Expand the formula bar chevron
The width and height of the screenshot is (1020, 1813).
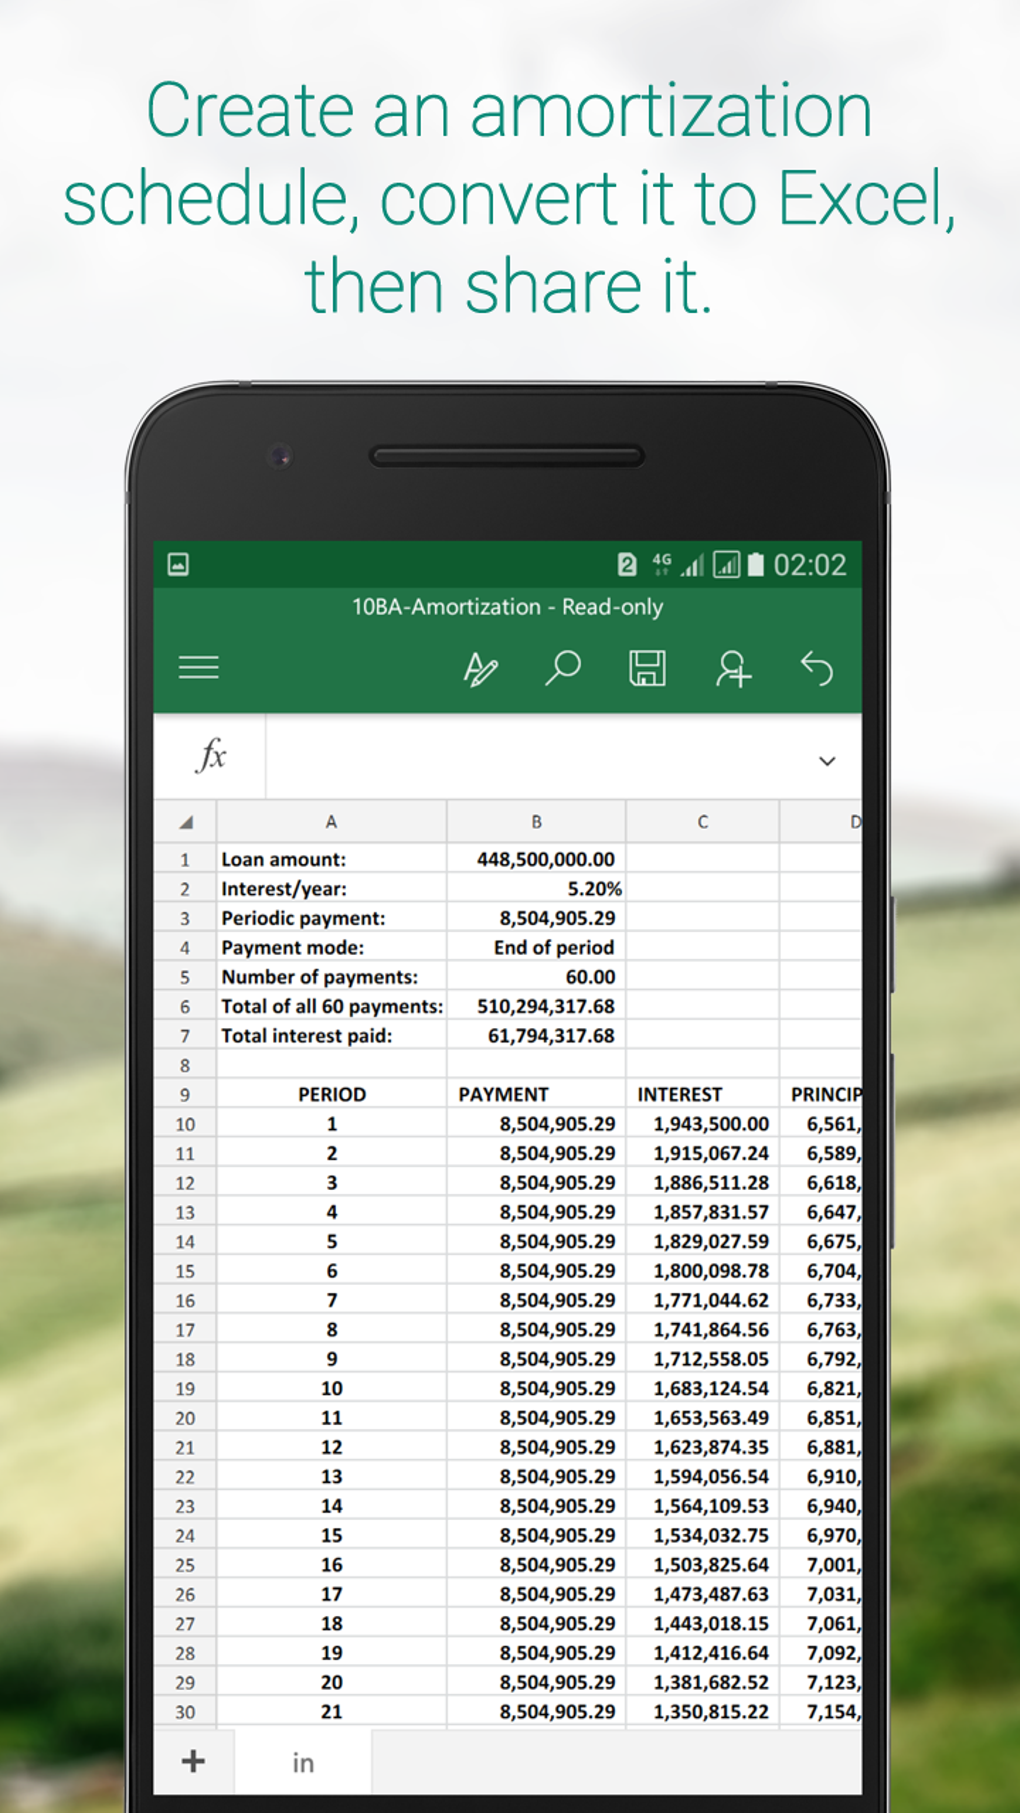click(827, 761)
